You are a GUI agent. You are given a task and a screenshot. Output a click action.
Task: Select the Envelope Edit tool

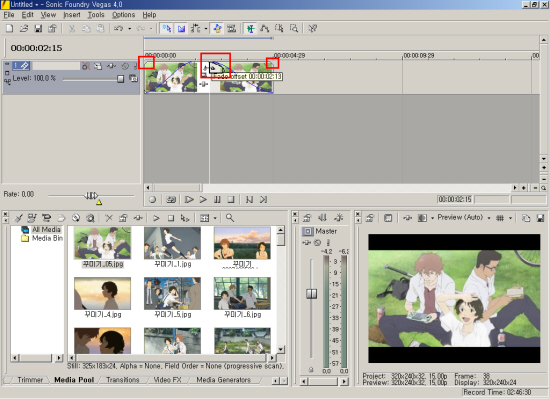tap(264, 28)
